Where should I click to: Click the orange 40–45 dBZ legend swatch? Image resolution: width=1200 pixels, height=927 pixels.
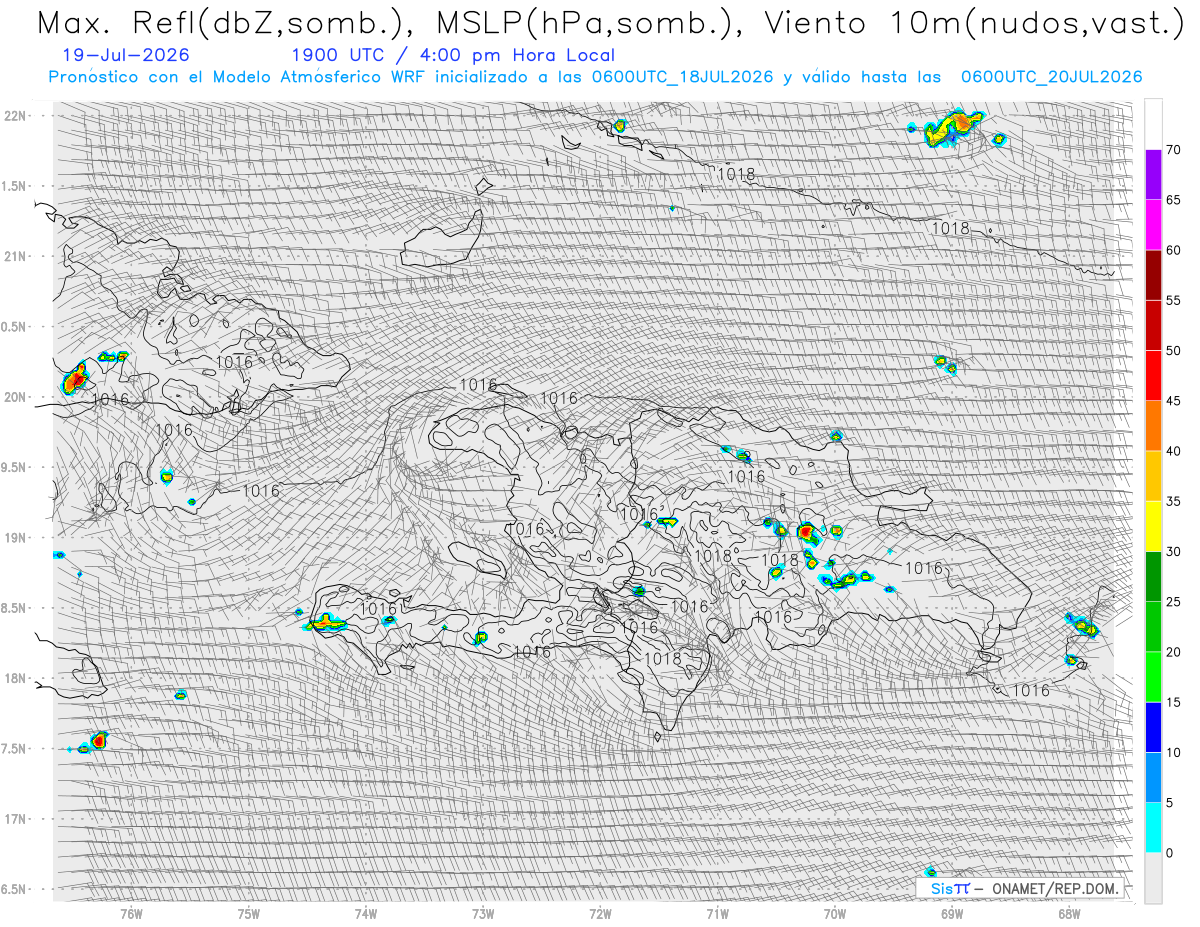[1153, 426]
